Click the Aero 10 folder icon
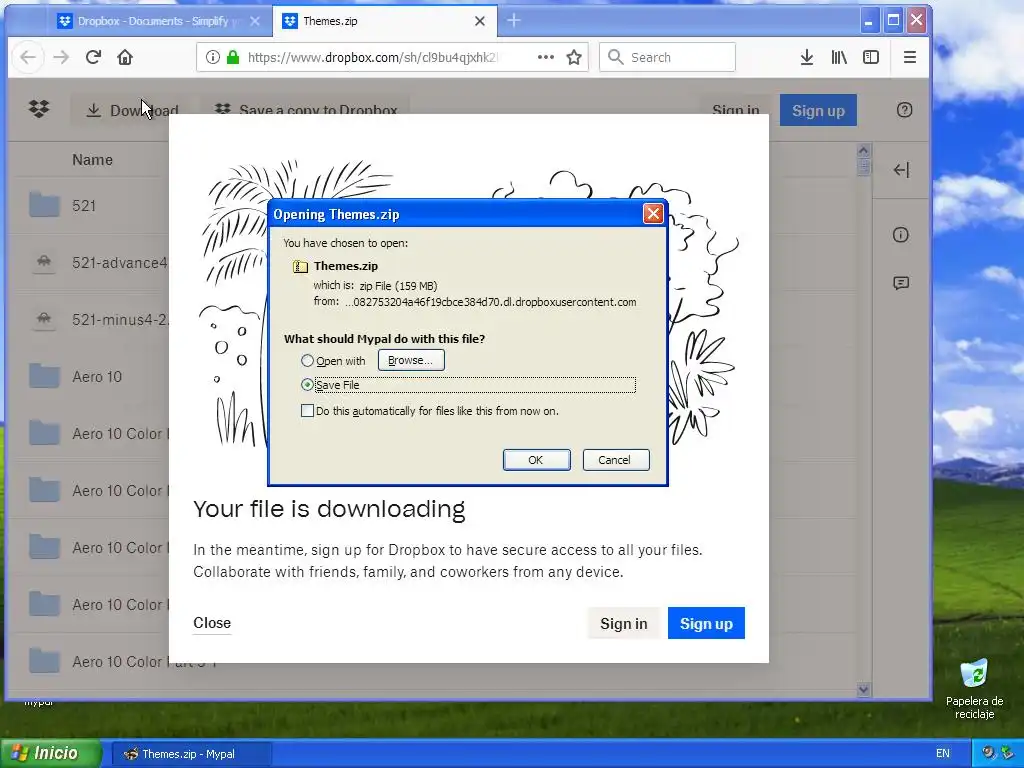Screen dimensions: 1024x768 click(44, 376)
